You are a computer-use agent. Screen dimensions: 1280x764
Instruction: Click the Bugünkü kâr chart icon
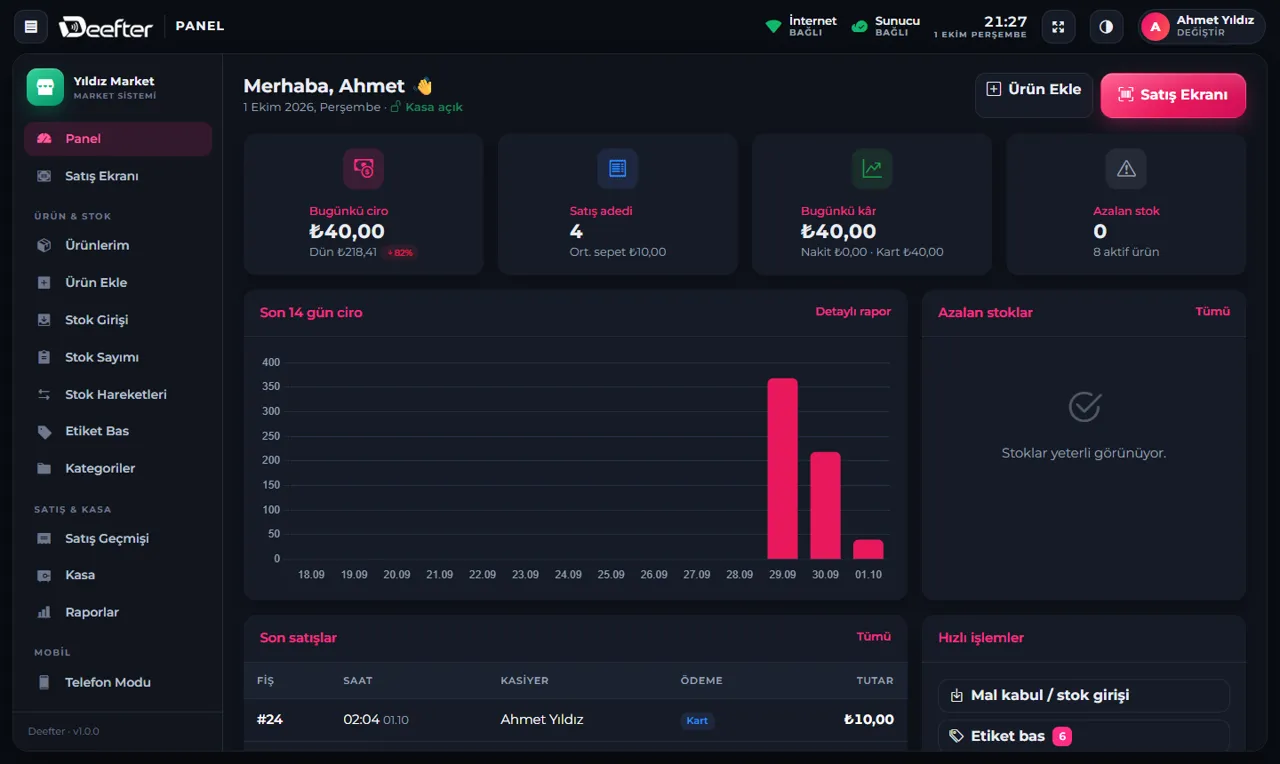point(872,169)
